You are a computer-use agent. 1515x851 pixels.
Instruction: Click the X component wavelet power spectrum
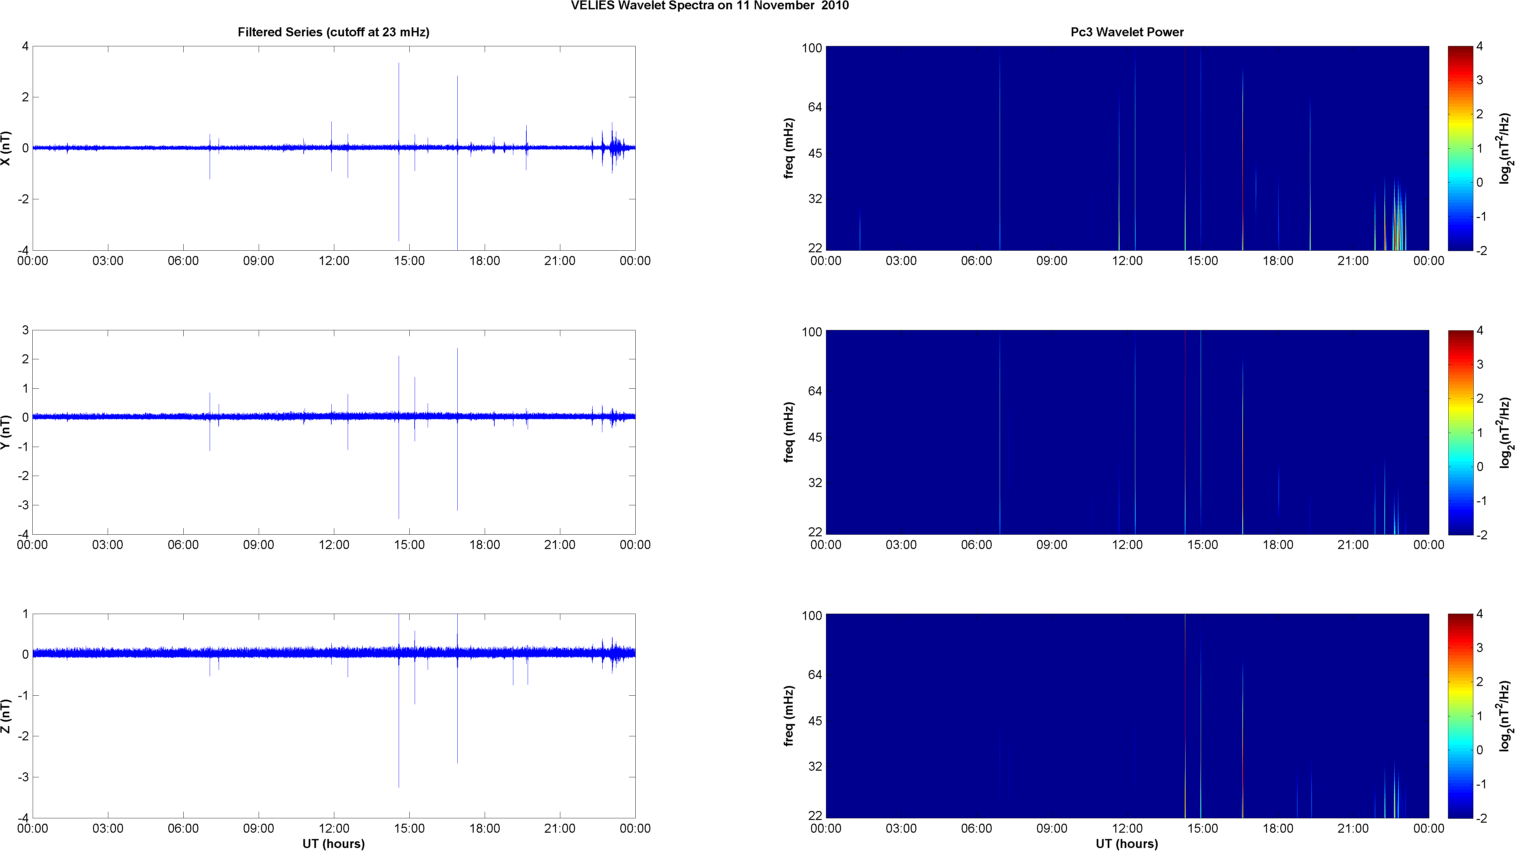1127,148
